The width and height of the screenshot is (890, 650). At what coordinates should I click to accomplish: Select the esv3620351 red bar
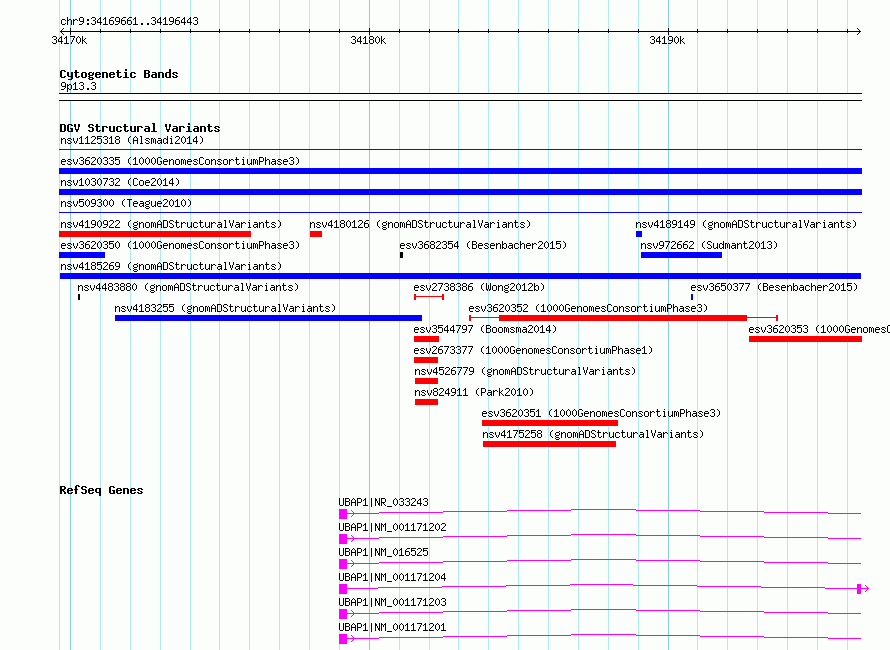coord(549,423)
